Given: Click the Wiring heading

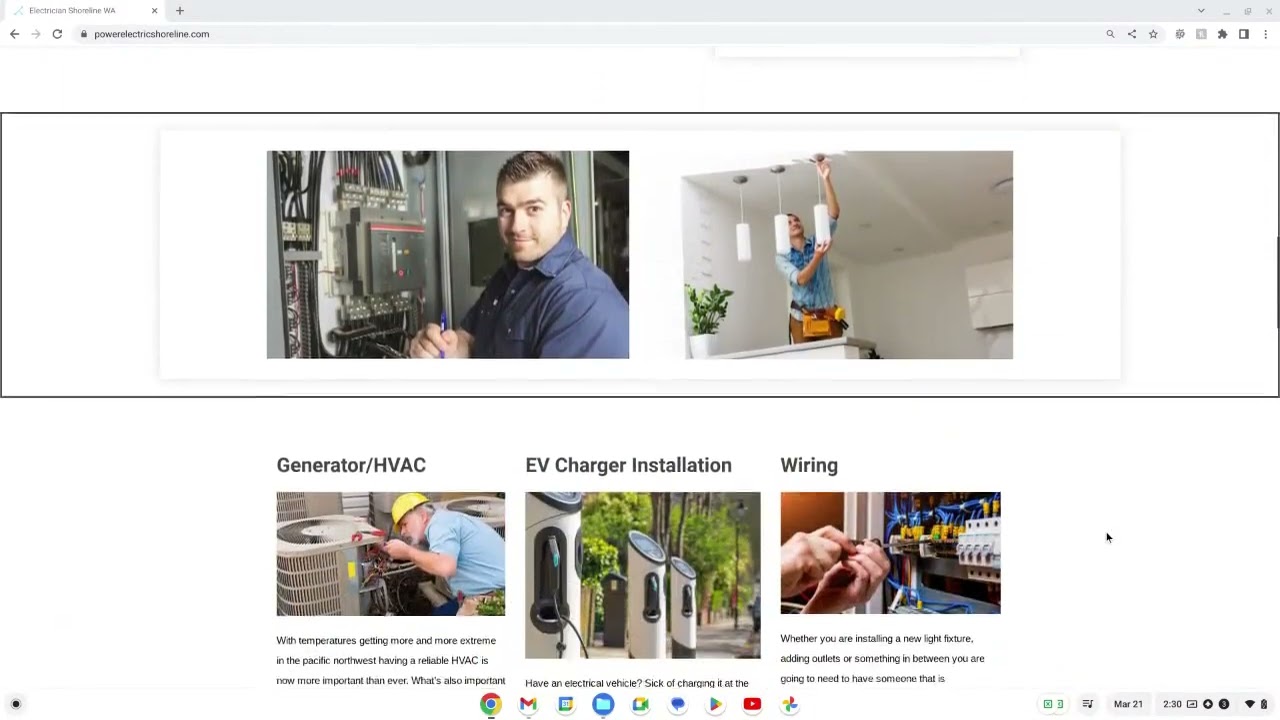Looking at the screenshot, I should 809,465.
